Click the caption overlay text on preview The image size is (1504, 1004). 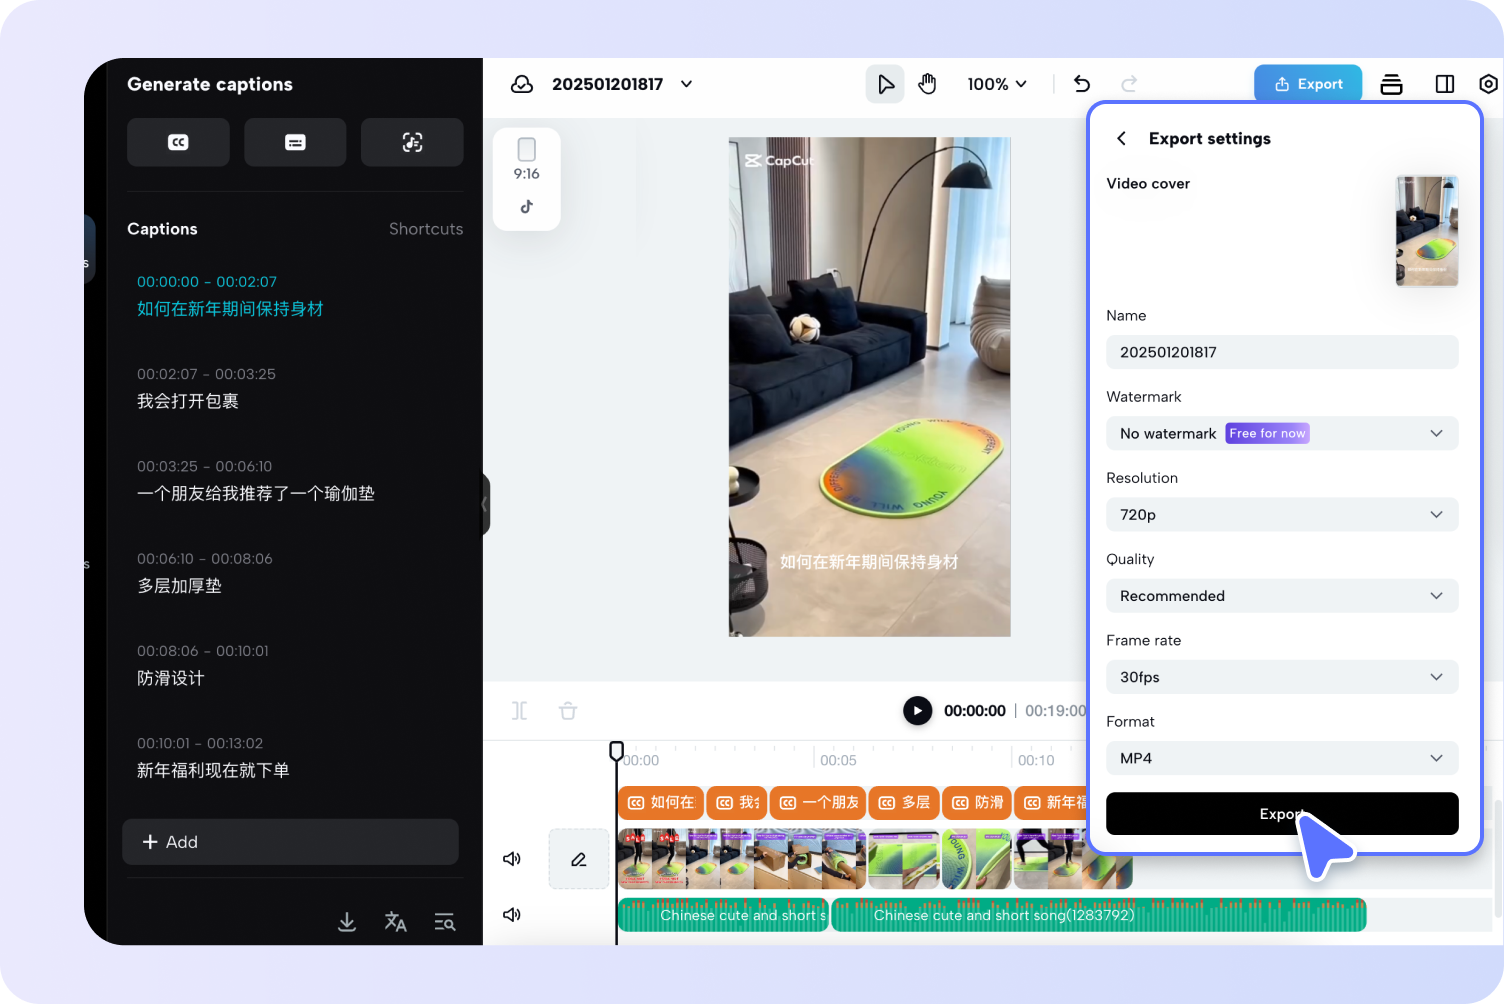(869, 562)
